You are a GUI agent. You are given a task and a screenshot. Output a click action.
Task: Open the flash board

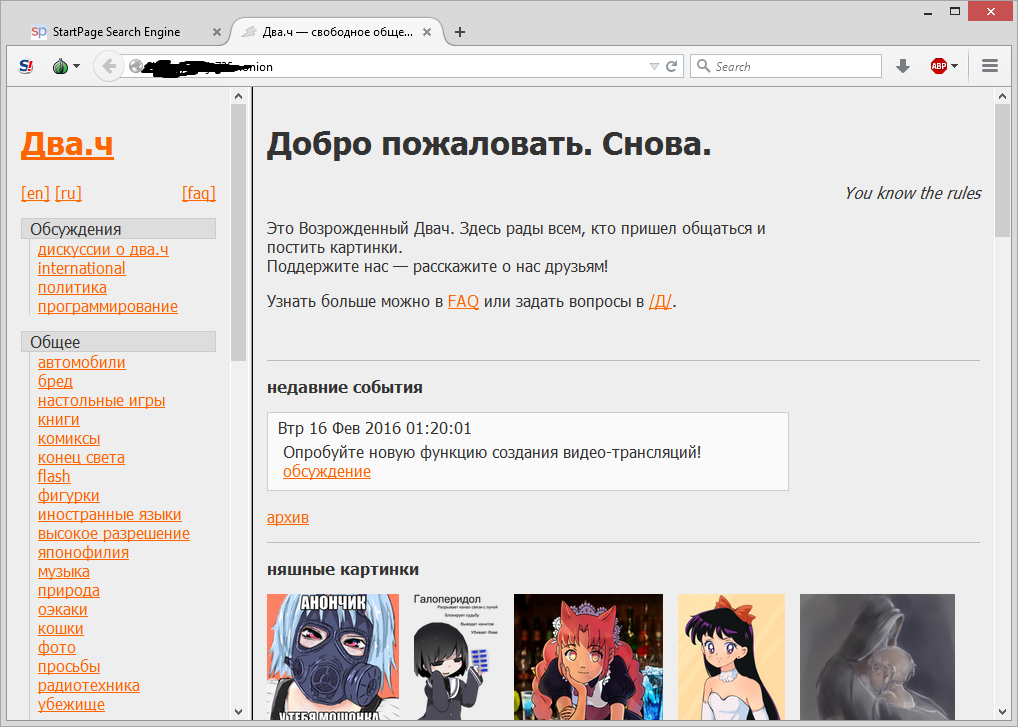point(54,476)
